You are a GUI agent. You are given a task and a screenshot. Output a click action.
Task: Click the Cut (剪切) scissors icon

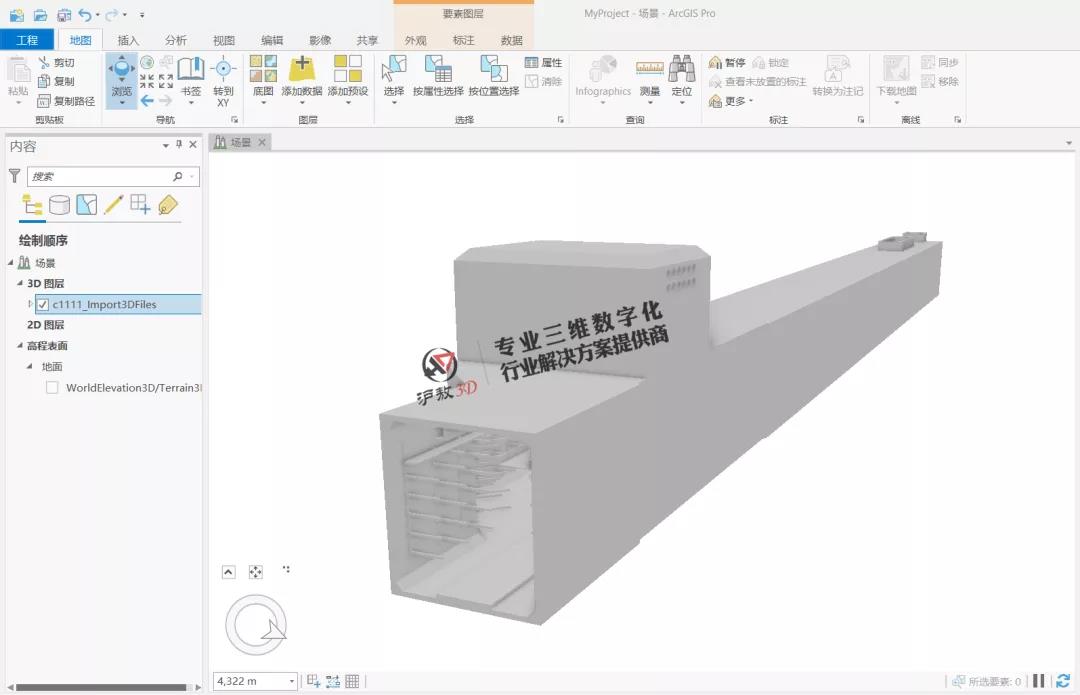pyautogui.click(x=44, y=63)
